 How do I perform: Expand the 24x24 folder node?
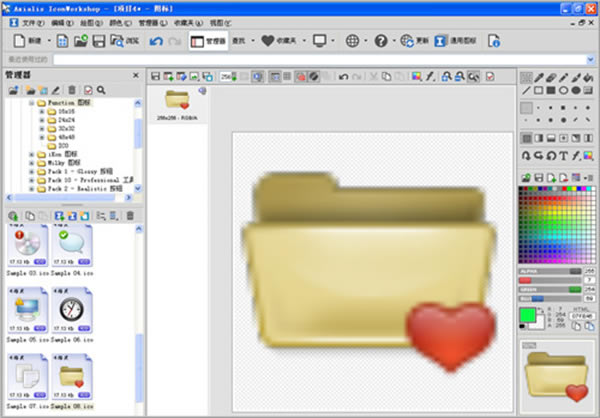pos(42,120)
